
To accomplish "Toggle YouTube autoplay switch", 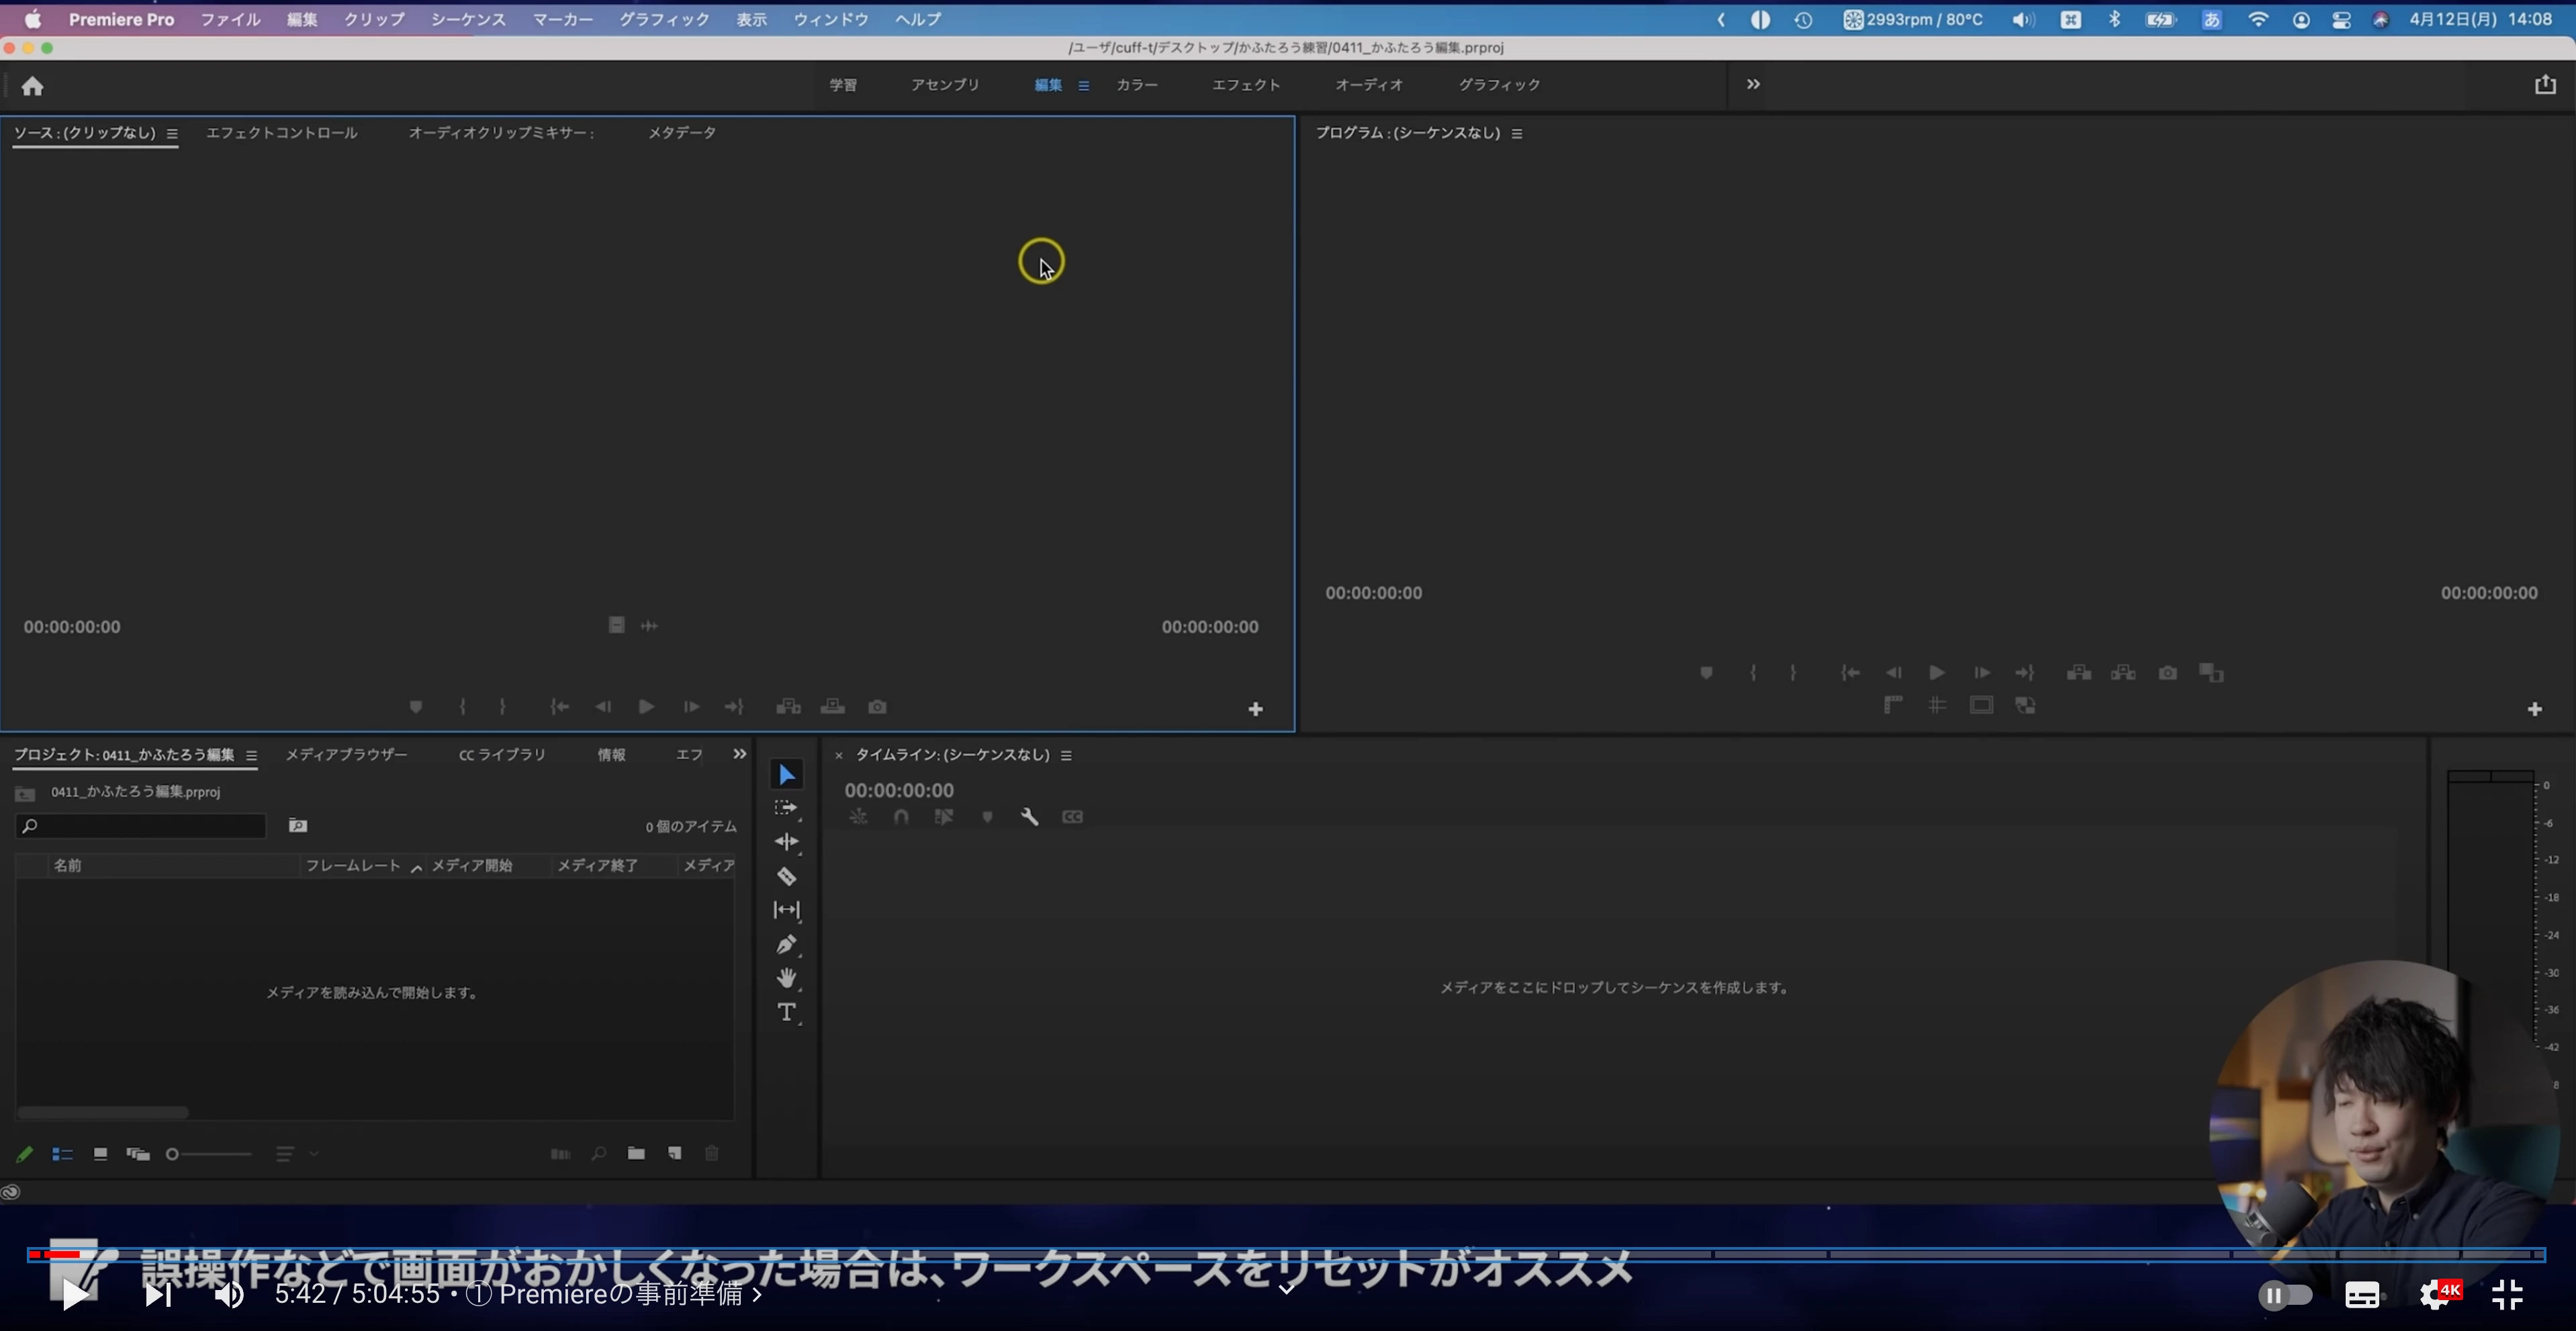I will (x=2285, y=1295).
